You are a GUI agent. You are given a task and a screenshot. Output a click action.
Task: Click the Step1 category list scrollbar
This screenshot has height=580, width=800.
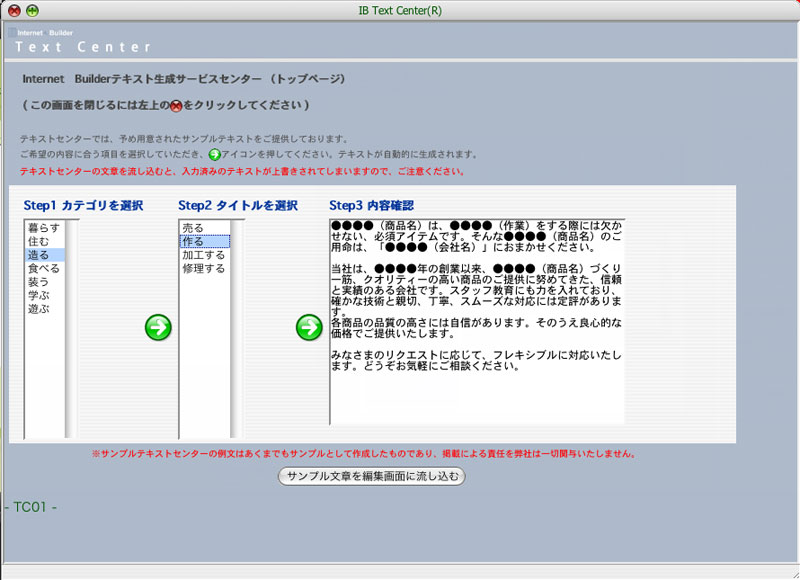[x=71, y=328]
